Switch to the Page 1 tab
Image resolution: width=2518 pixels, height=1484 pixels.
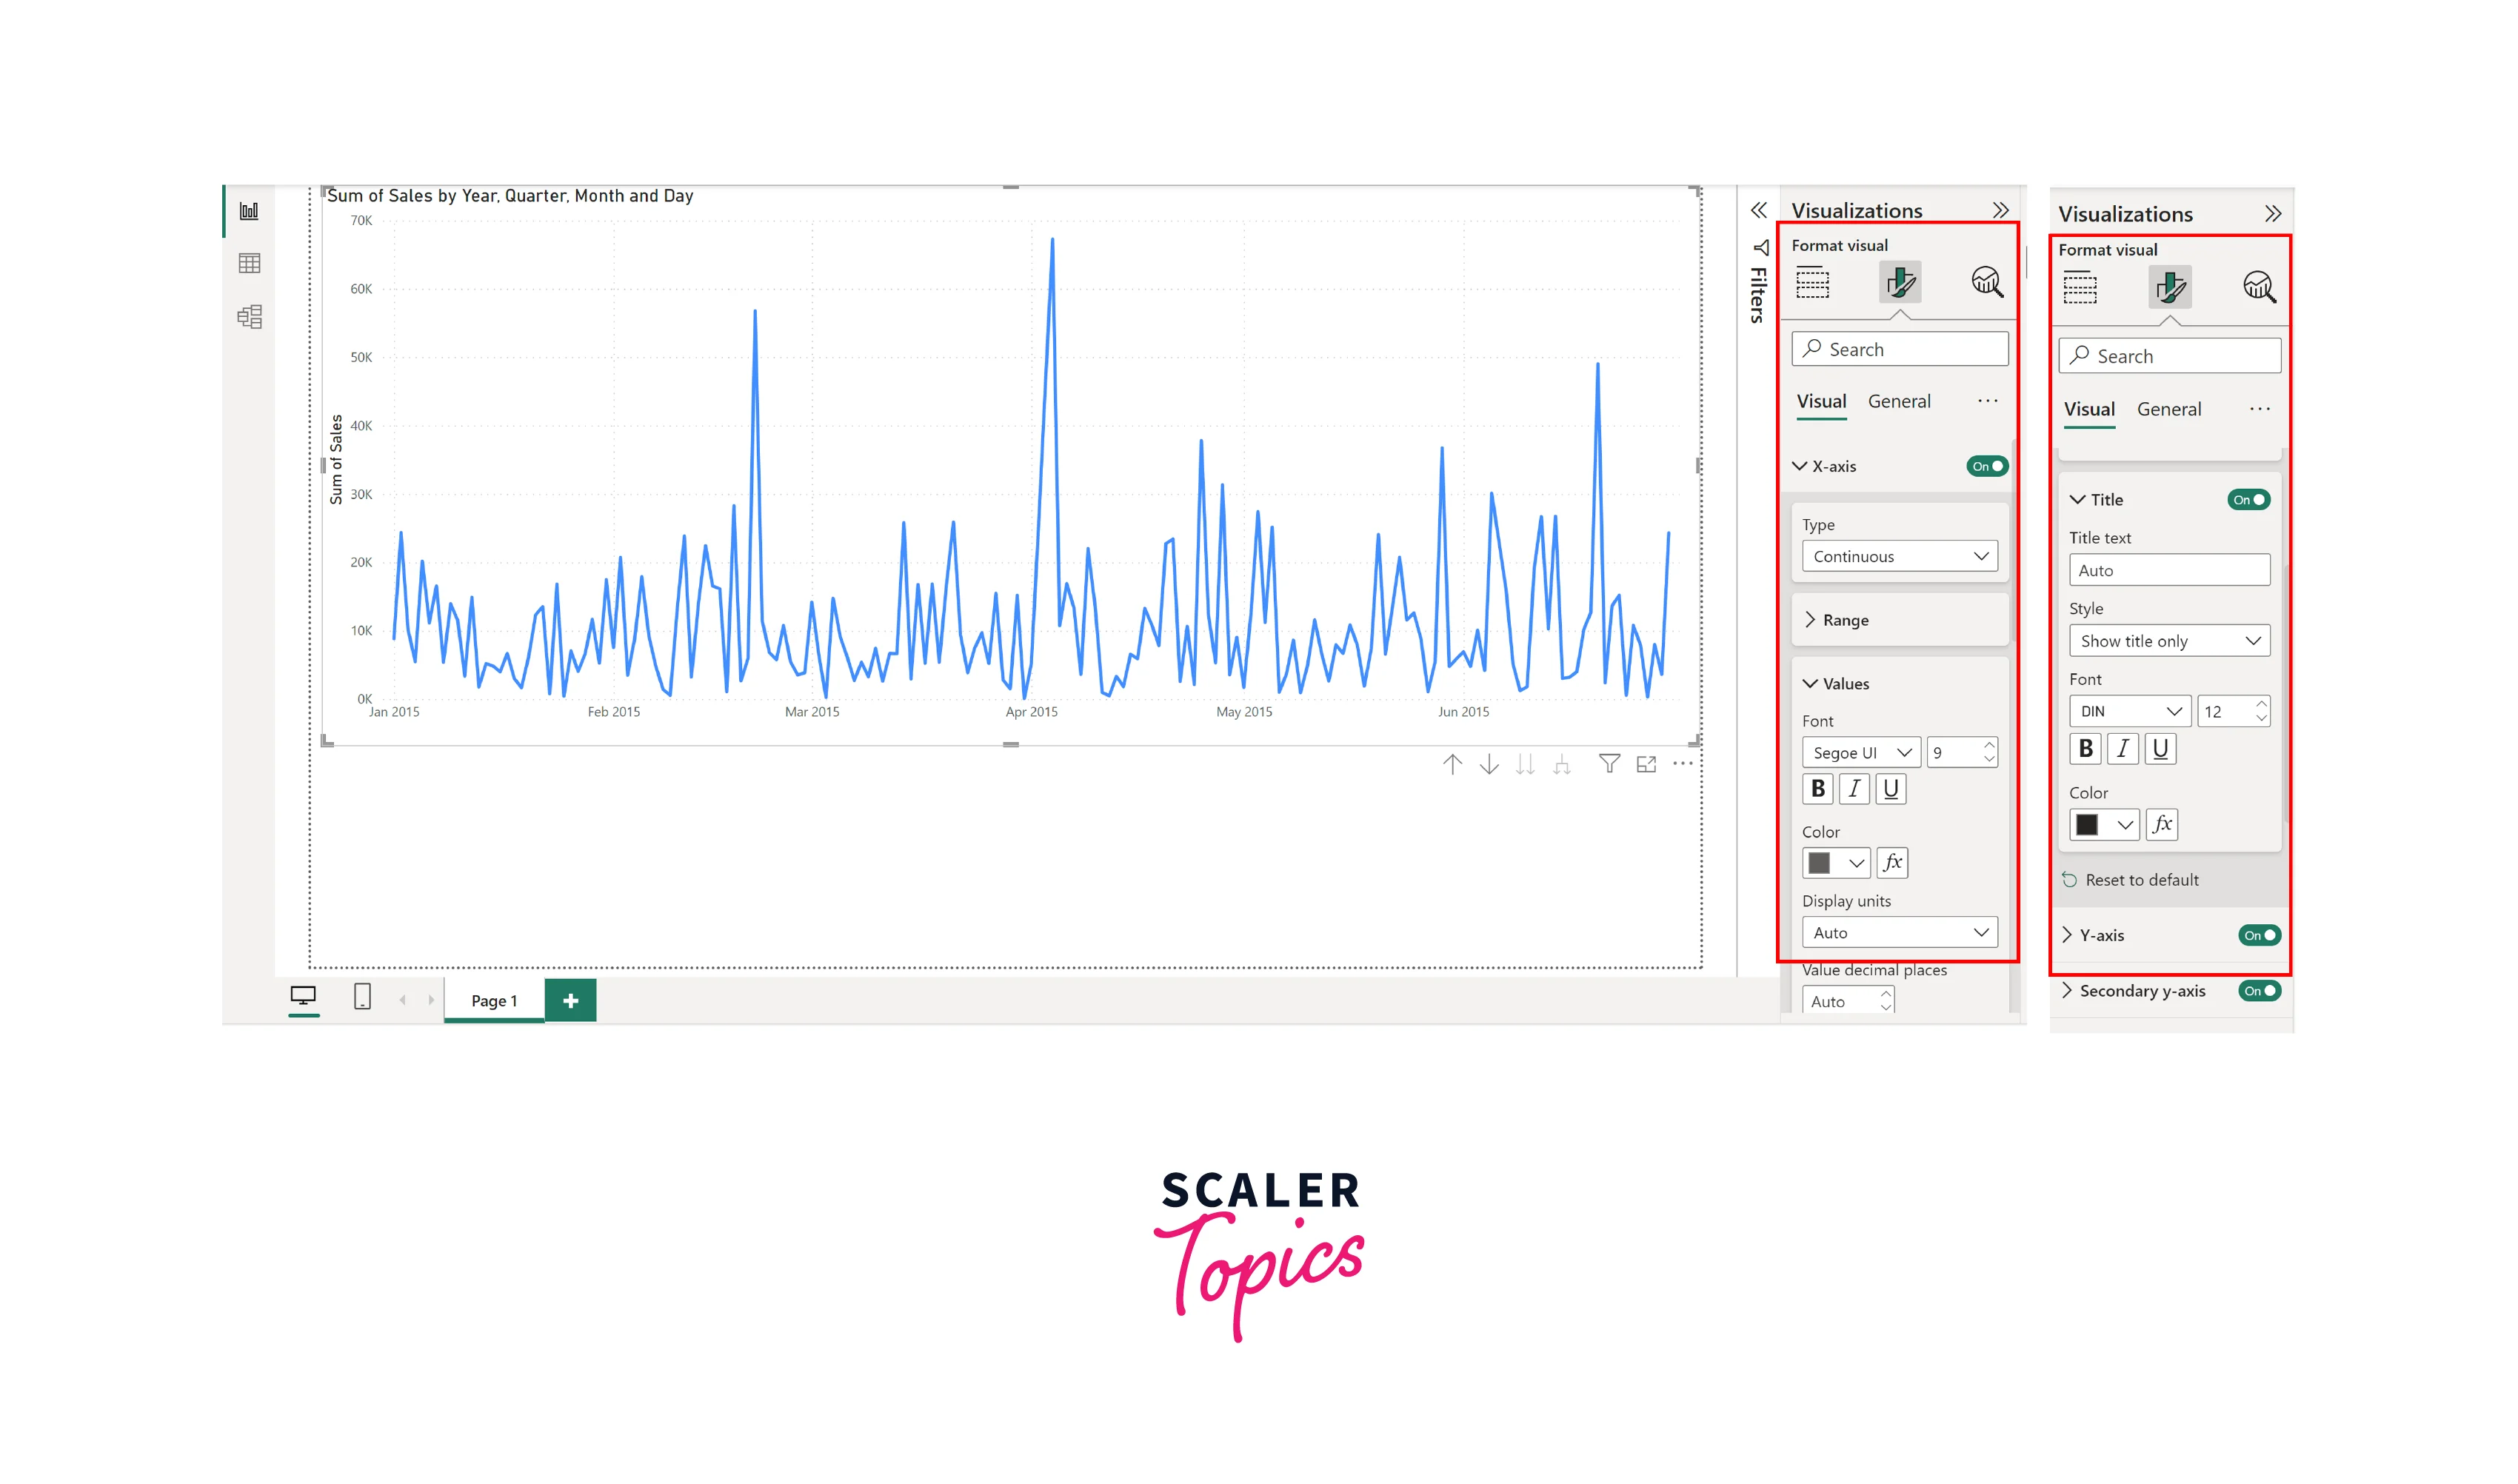pyautogui.click(x=494, y=1001)
